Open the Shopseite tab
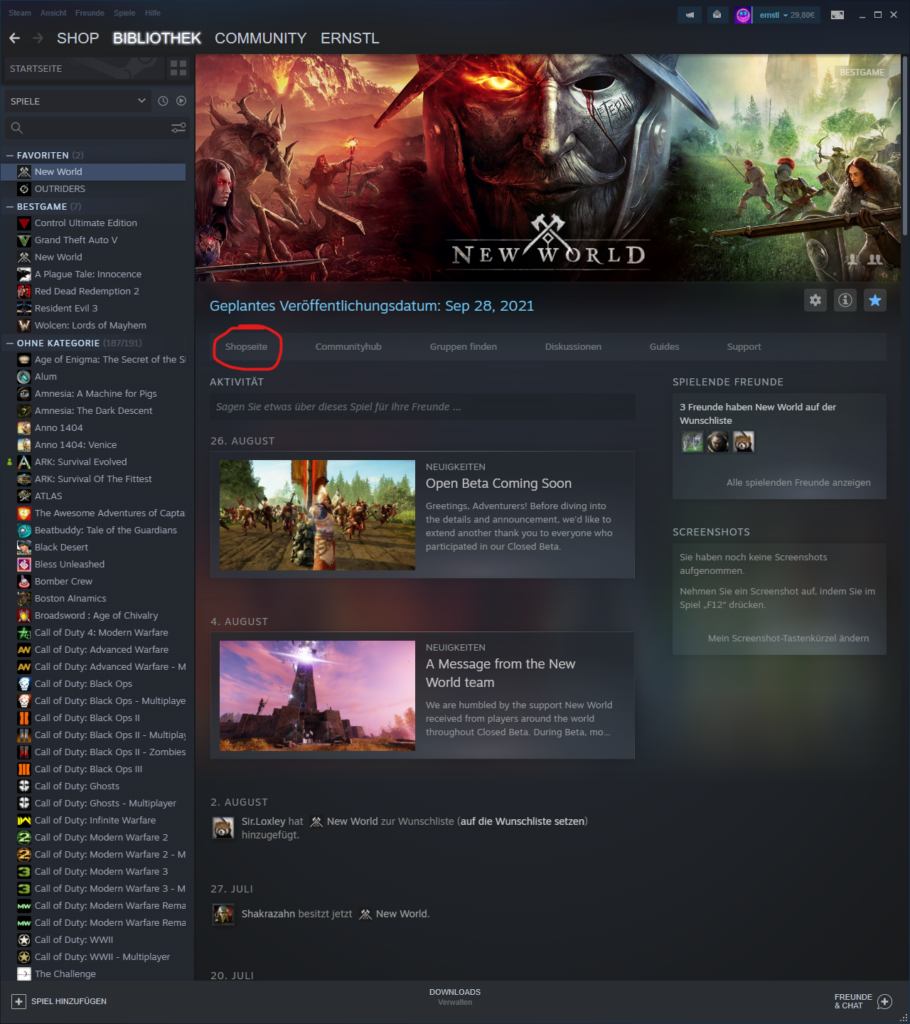910x1024 pixels. pyautogui.click(x=246, y=347)
